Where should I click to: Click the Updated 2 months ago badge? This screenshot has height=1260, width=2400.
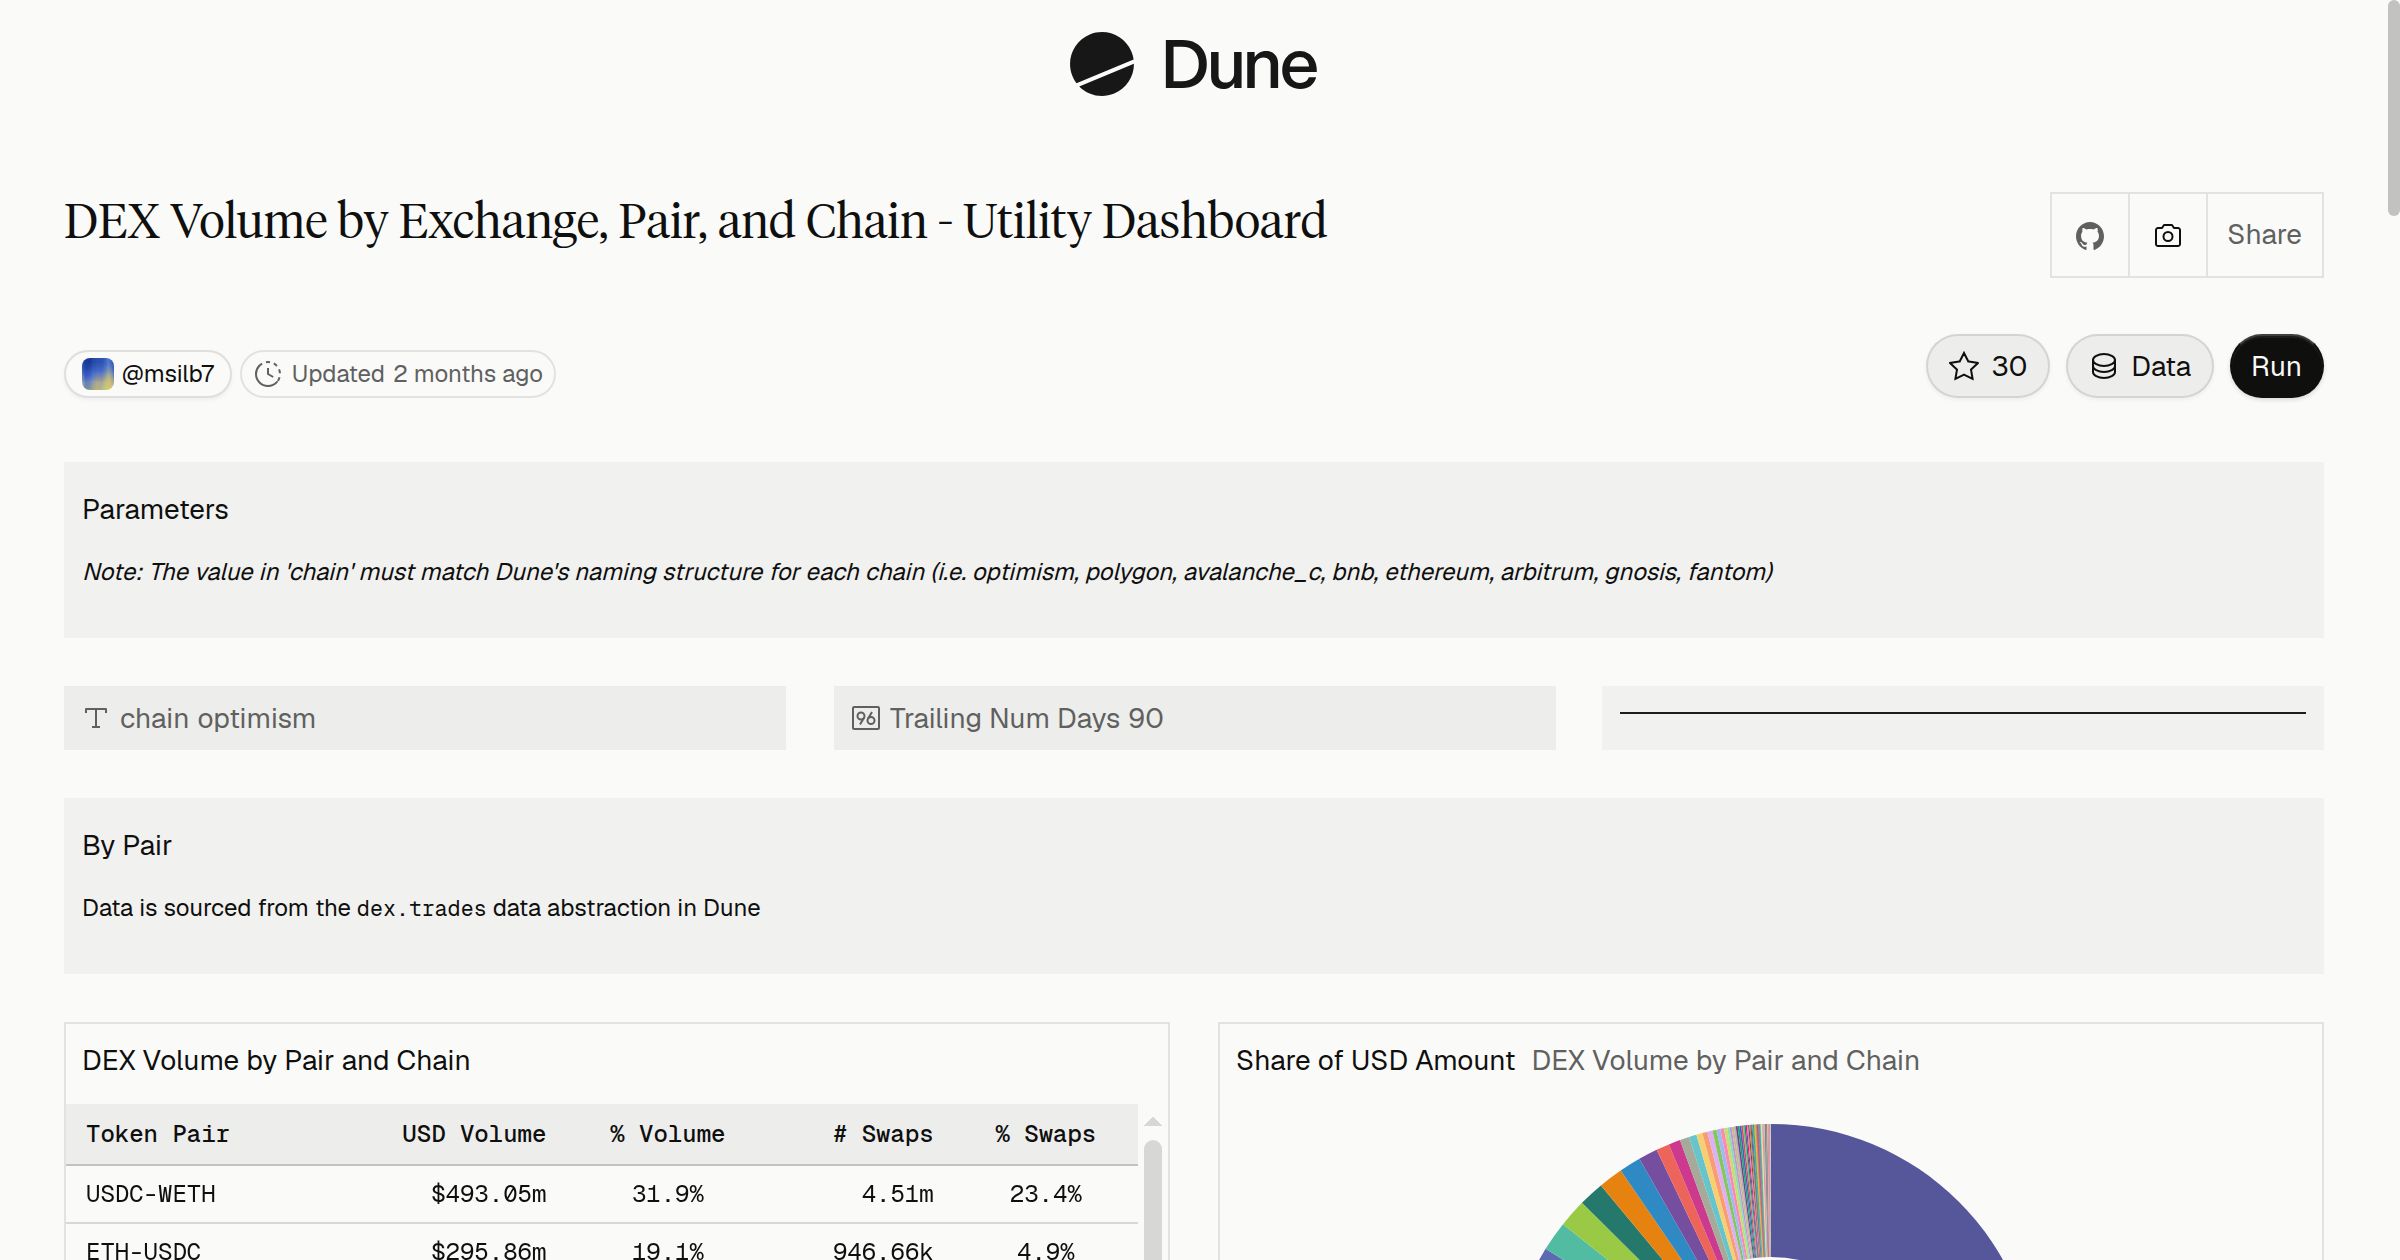(398, 374)
